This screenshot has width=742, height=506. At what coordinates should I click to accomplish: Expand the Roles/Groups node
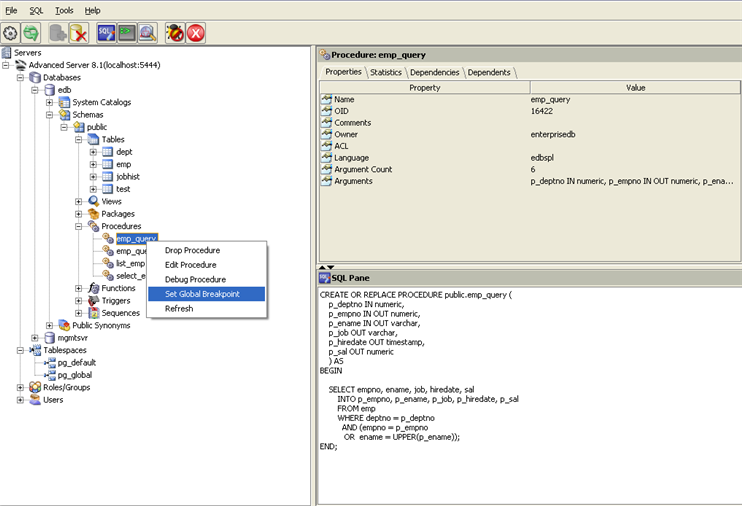click(20, 387)
